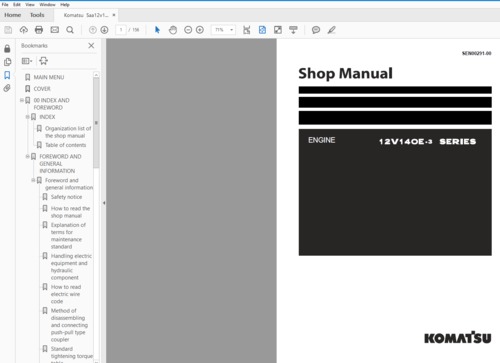Select the highlight pen tool
Screen dimensions: 500x363
point(331,30)
